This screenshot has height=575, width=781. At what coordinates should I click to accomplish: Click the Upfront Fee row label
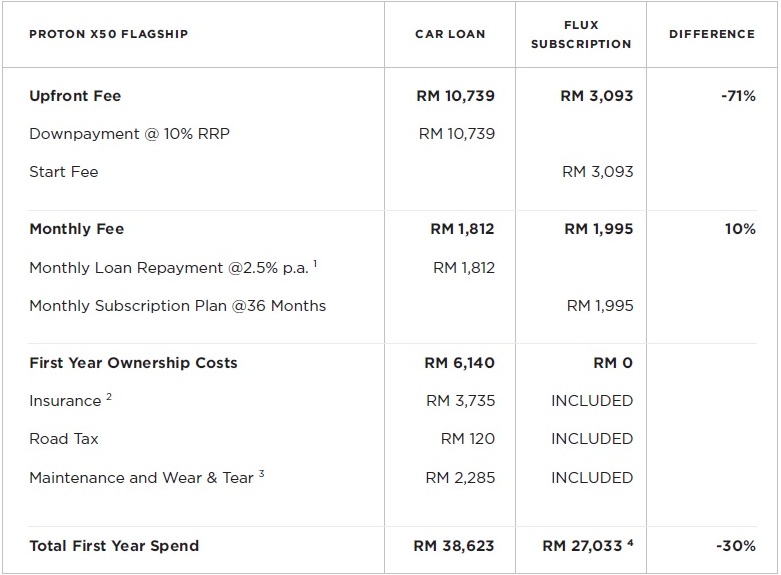tap(75, 96)
